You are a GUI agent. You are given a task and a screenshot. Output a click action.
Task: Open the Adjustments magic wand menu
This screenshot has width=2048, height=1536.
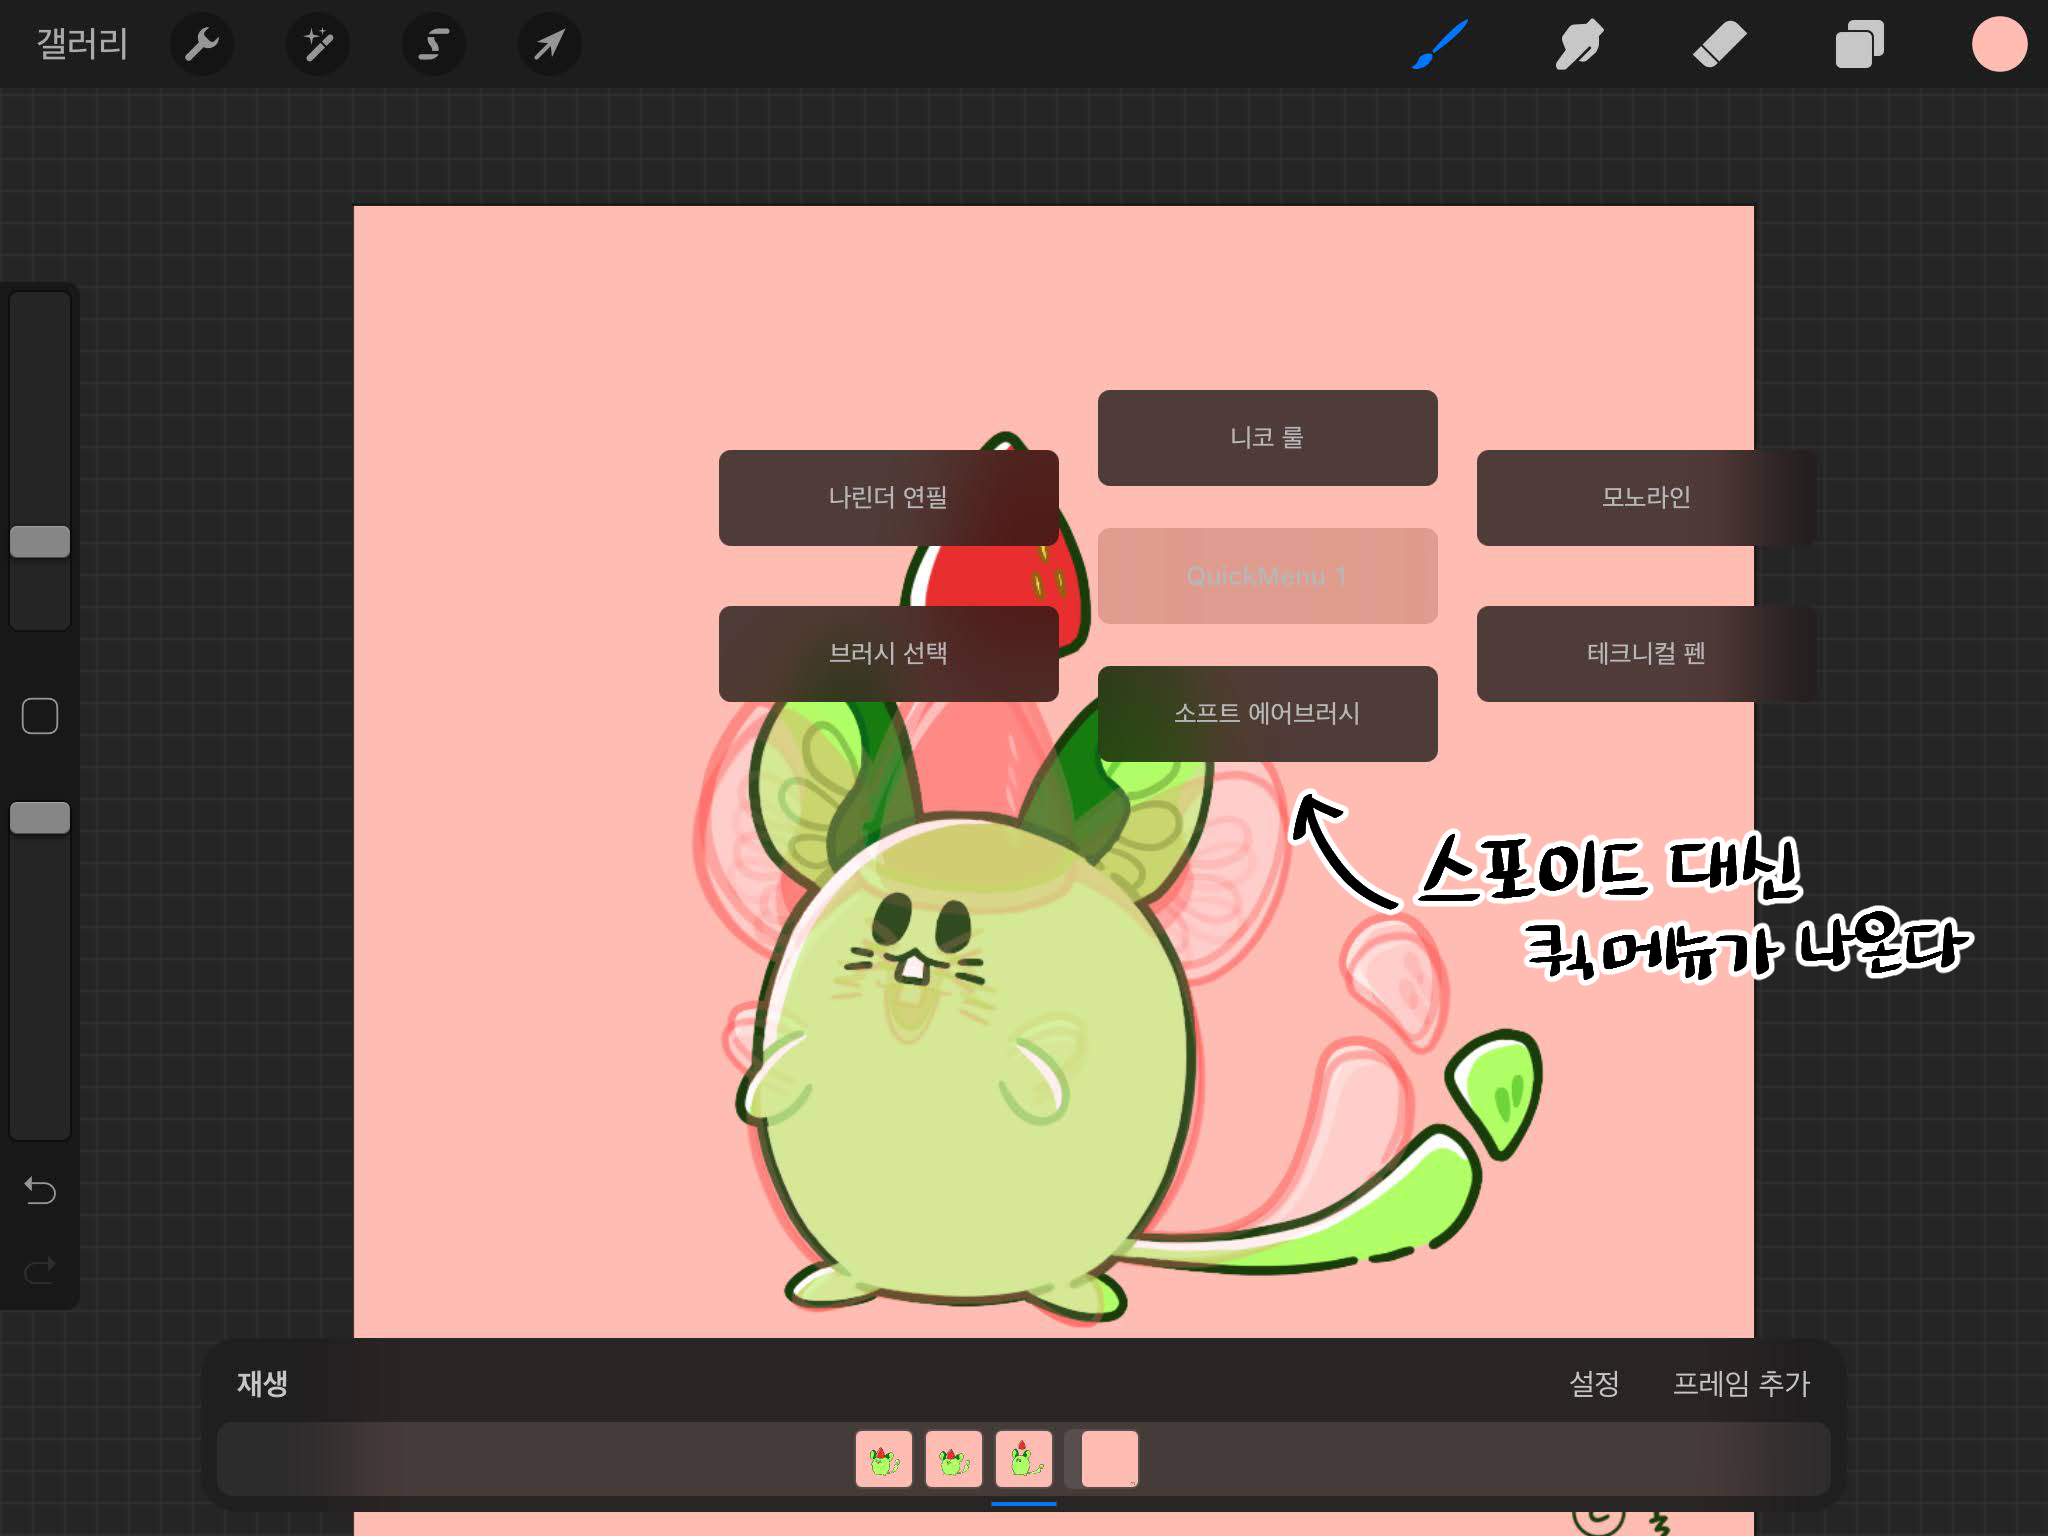(318, 44)
